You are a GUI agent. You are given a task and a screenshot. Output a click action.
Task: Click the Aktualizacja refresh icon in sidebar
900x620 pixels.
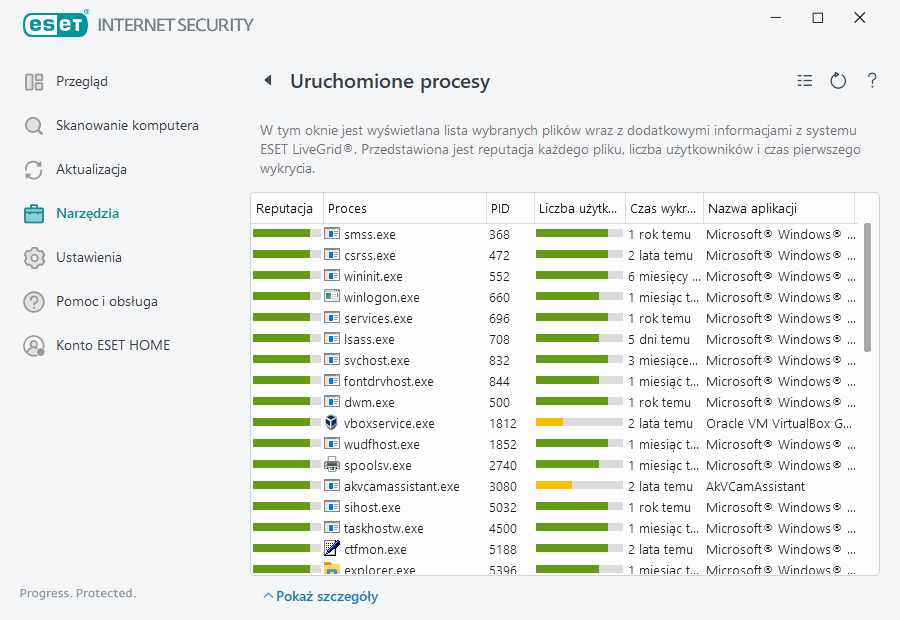coord(34,170)
